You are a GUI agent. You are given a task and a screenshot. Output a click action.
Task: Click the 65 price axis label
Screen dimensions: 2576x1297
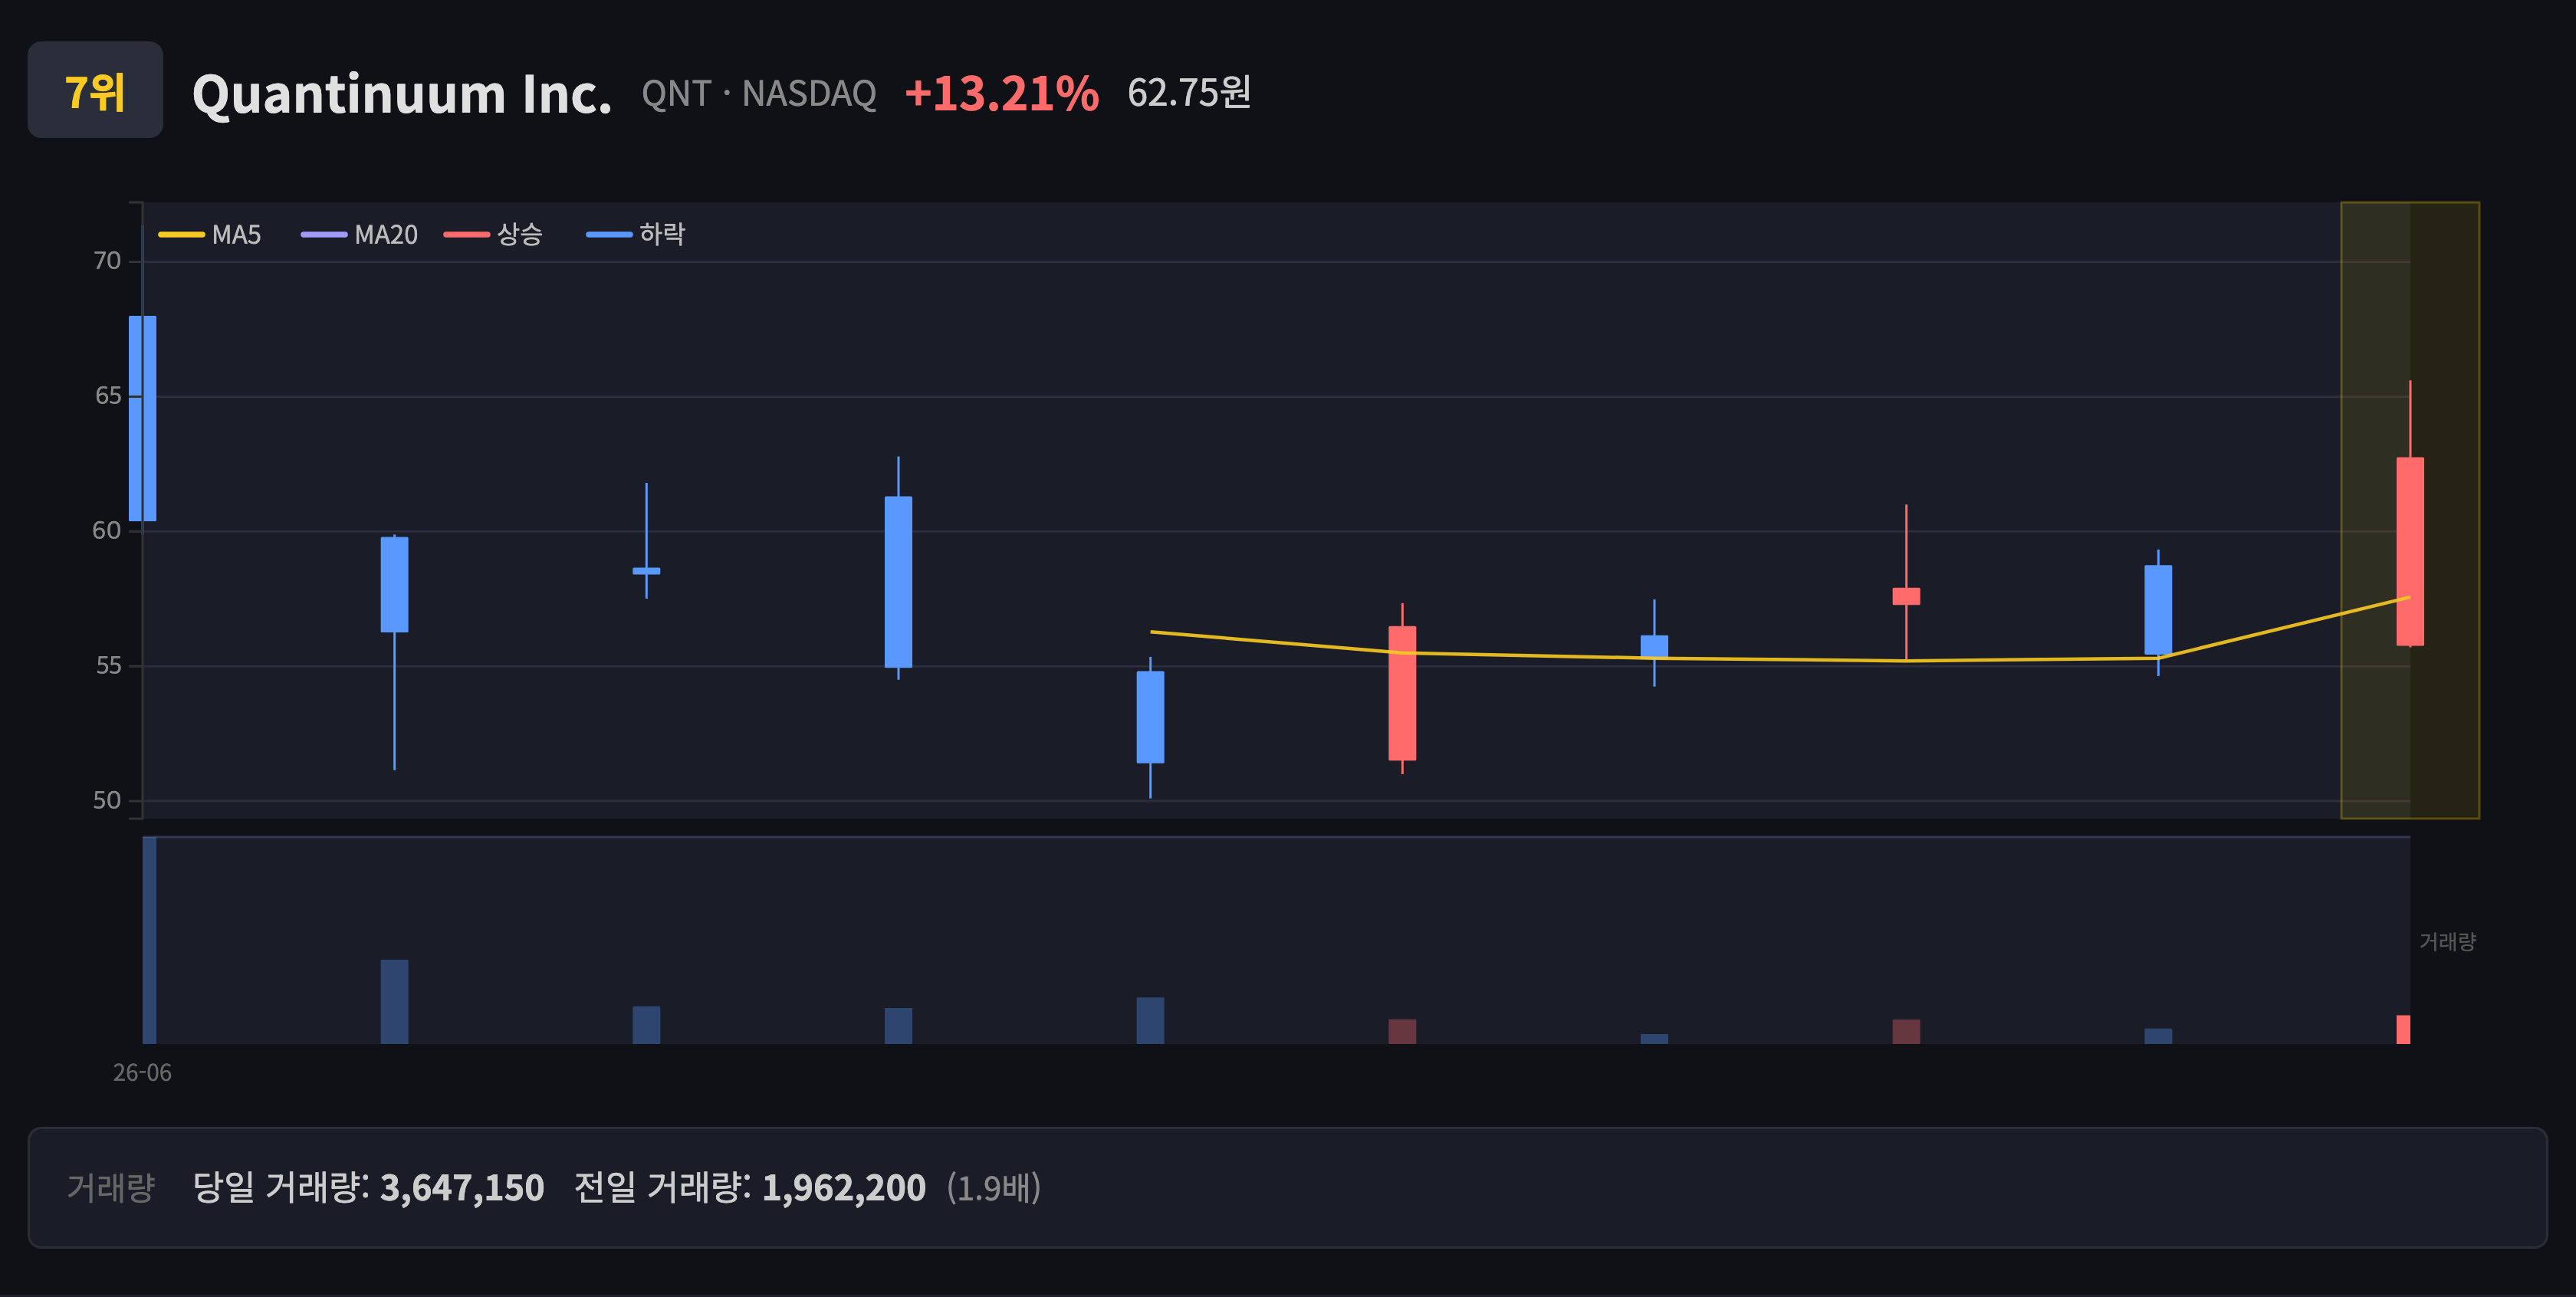pyautogui.click(x=107, y=396)
